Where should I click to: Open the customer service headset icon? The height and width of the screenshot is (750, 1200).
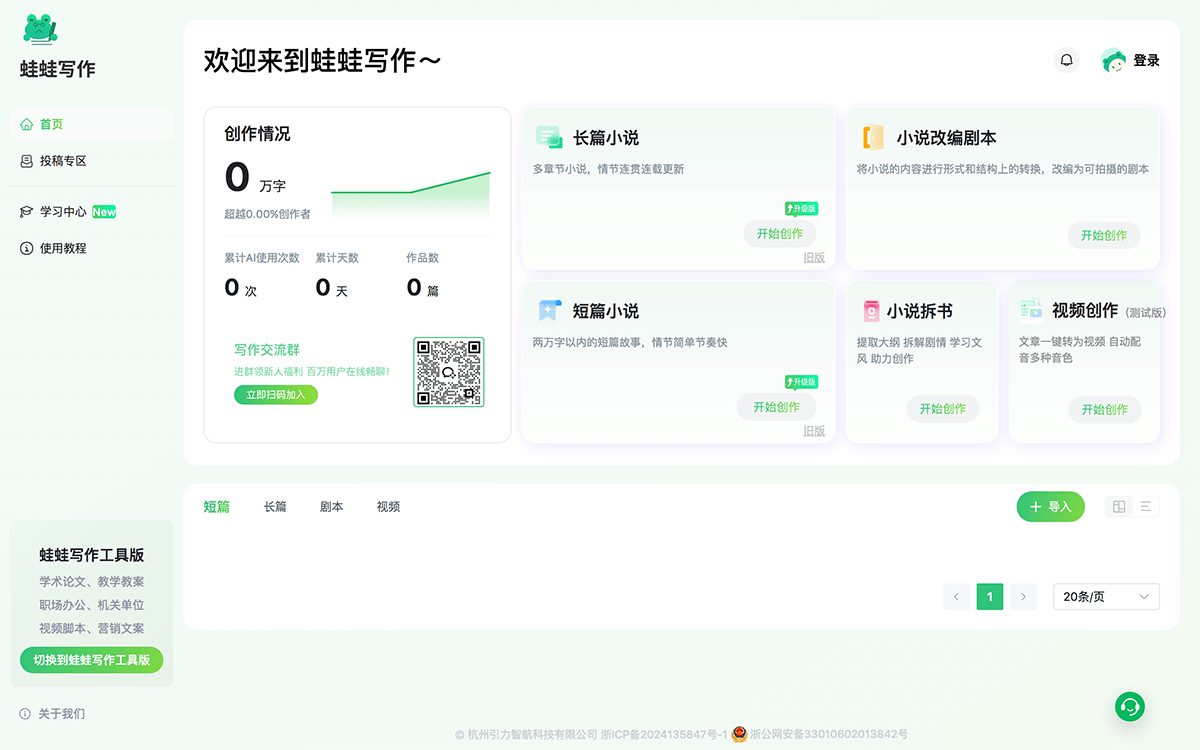pyautogui.click(x=1130, y=706)
